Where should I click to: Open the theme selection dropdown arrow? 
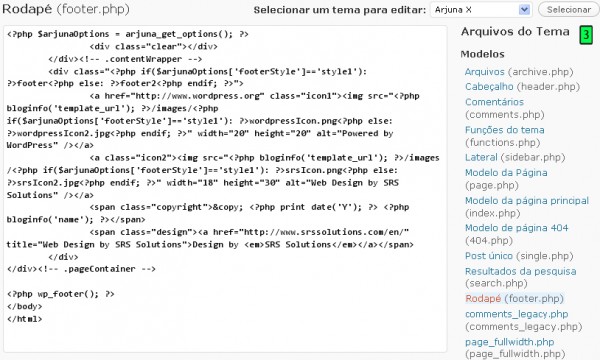524,10
